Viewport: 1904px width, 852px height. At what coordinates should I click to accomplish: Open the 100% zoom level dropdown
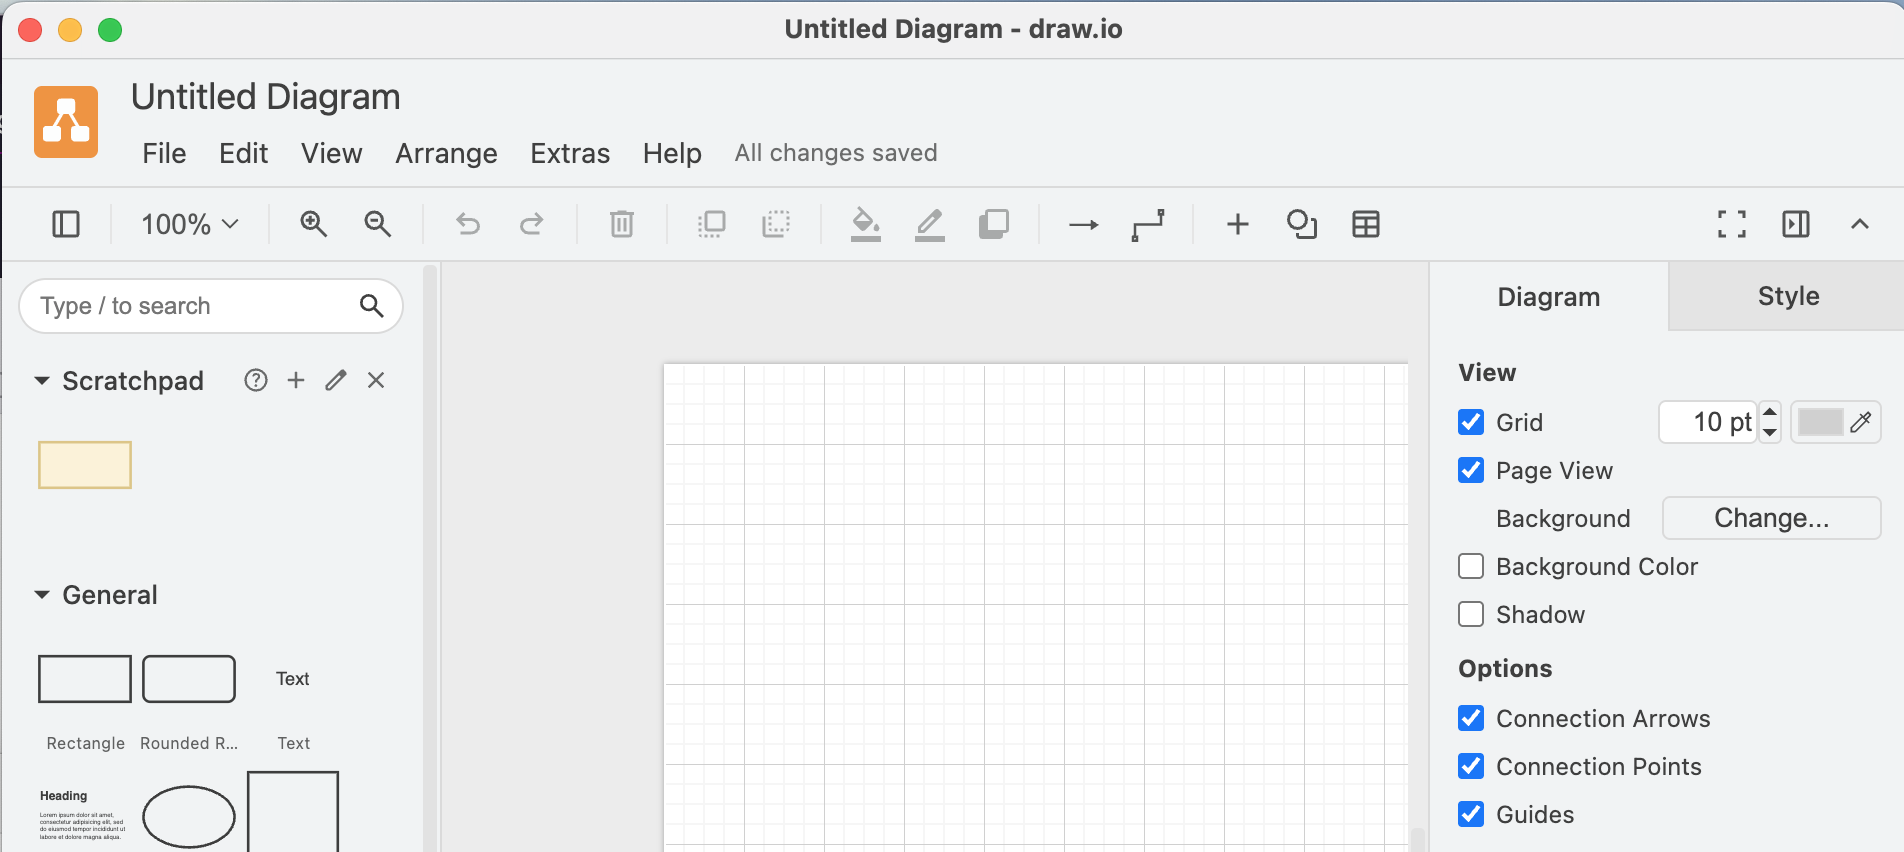tap(189, 224)
